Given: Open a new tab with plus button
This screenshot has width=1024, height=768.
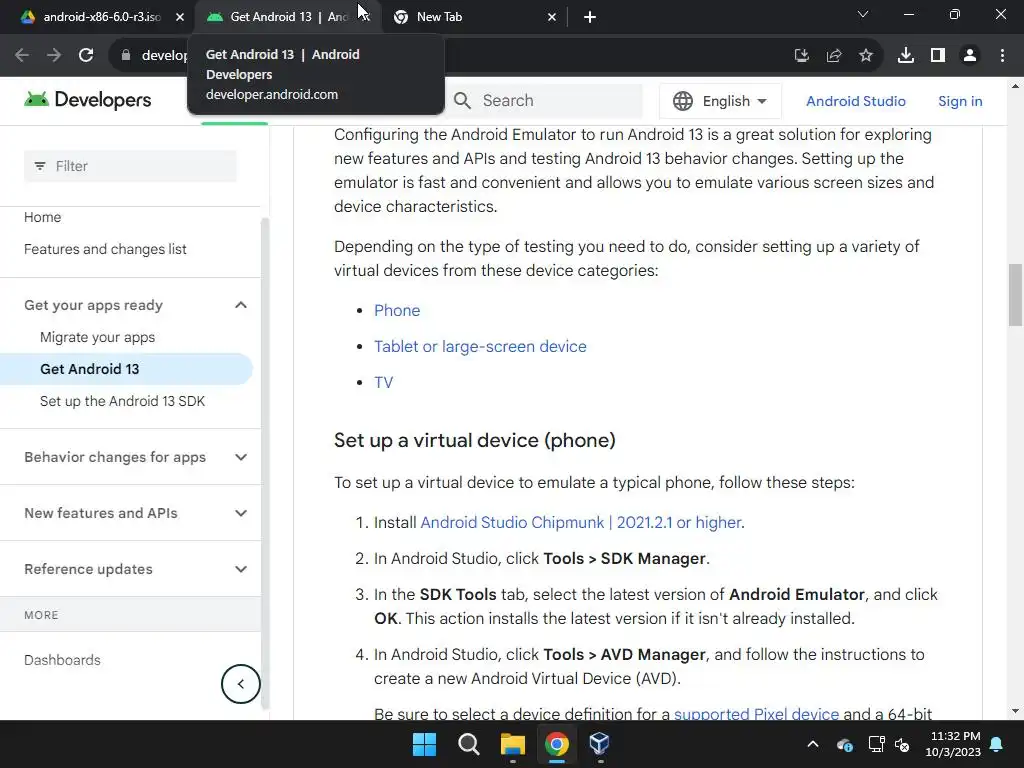Looking at the screenshot, I should (x=590, y=17).
